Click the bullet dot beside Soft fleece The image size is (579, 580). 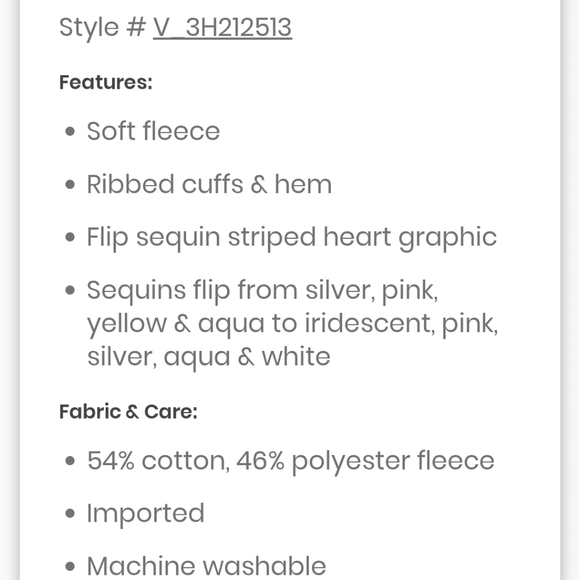tap(70, 132)
